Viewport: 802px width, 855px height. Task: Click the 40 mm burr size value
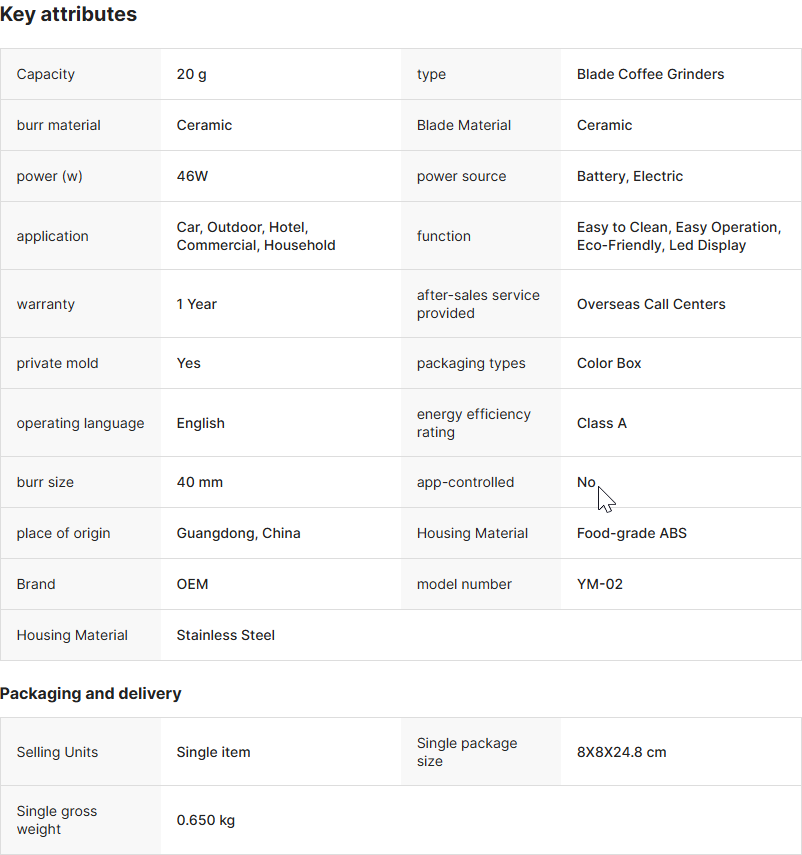pos(200,482)
